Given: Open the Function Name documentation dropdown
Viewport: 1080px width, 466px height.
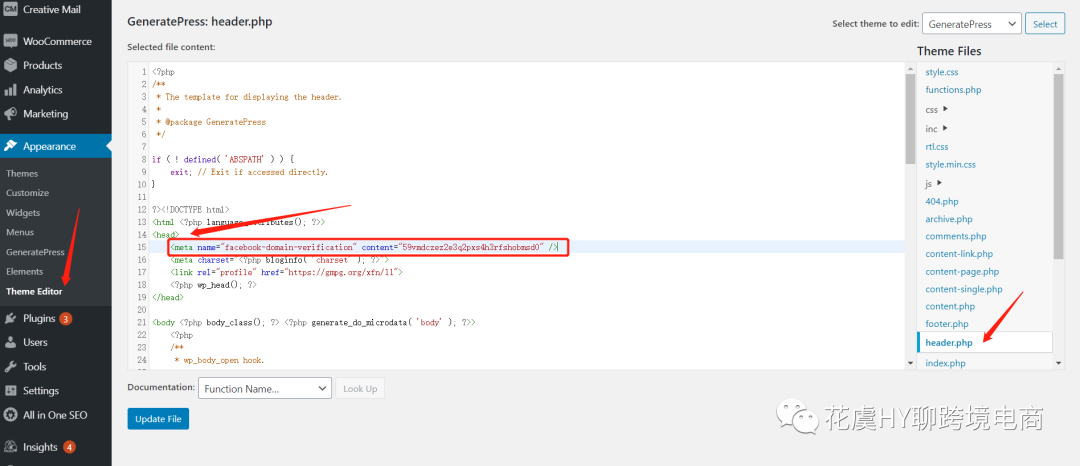Looking at the screenshot, I should point(265,389).
